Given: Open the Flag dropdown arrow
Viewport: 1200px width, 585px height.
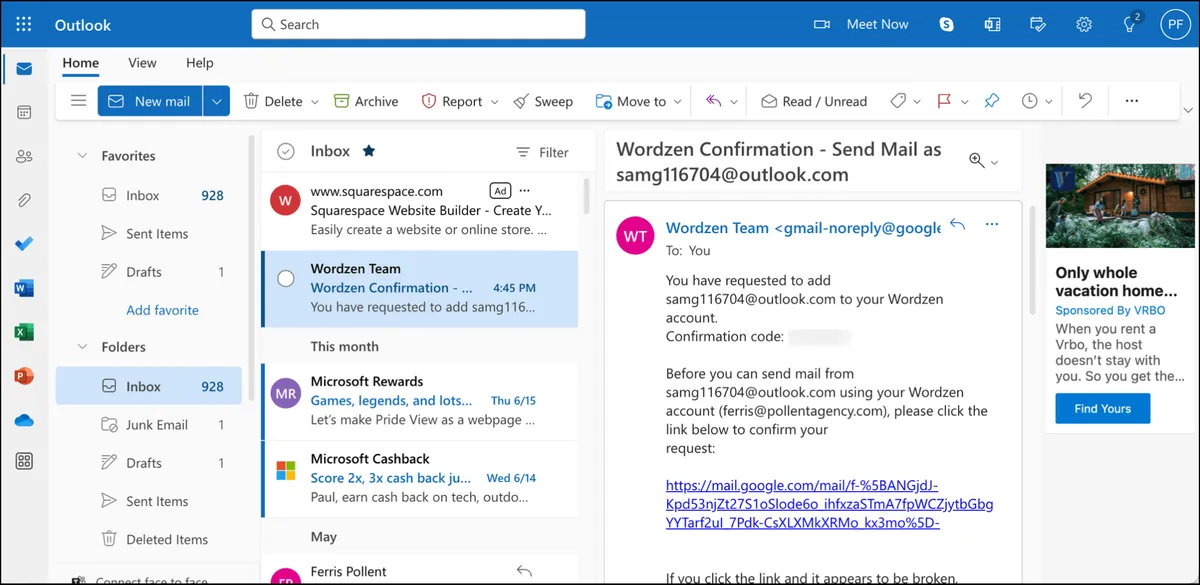Looking at the screenshot, I should tap(965, 102).
